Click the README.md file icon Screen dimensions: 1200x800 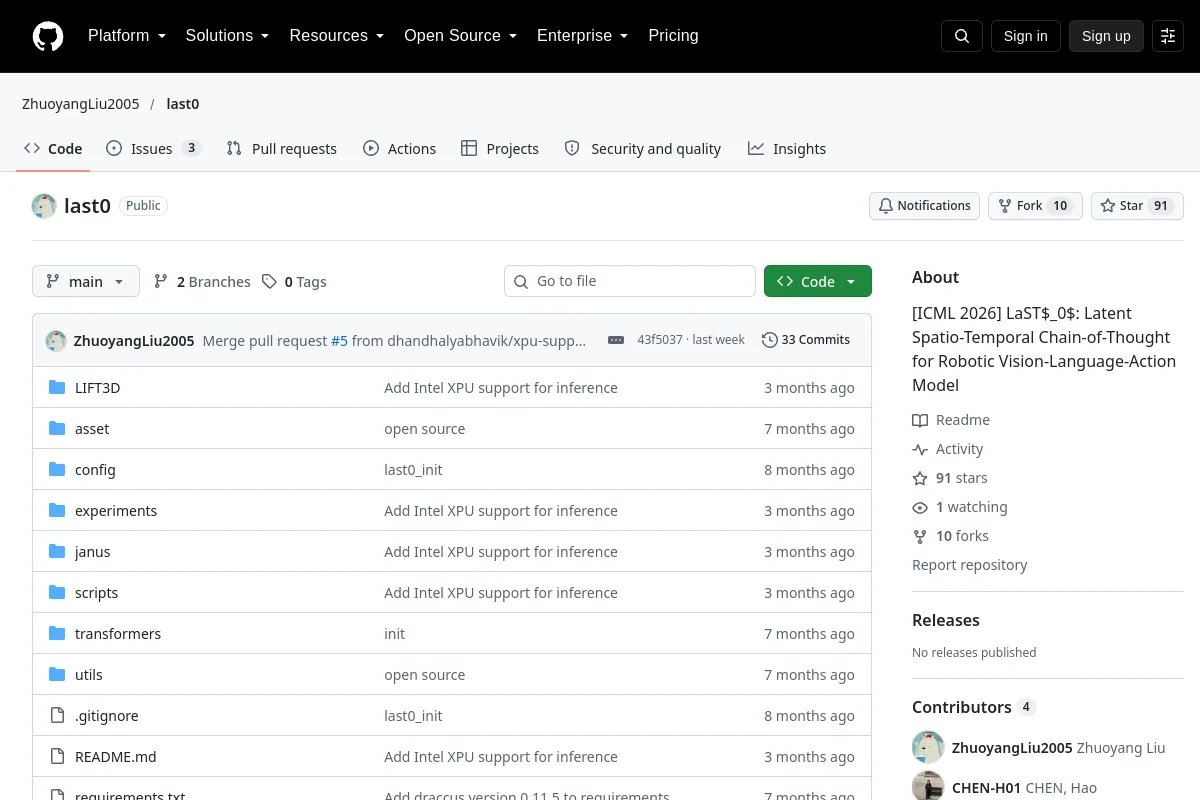pyautogui.click(x=57, y=757)
